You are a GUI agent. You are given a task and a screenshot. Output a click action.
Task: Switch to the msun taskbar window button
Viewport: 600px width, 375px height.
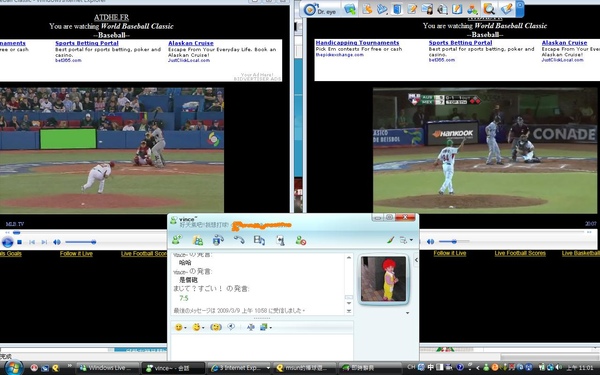[305, 368]
